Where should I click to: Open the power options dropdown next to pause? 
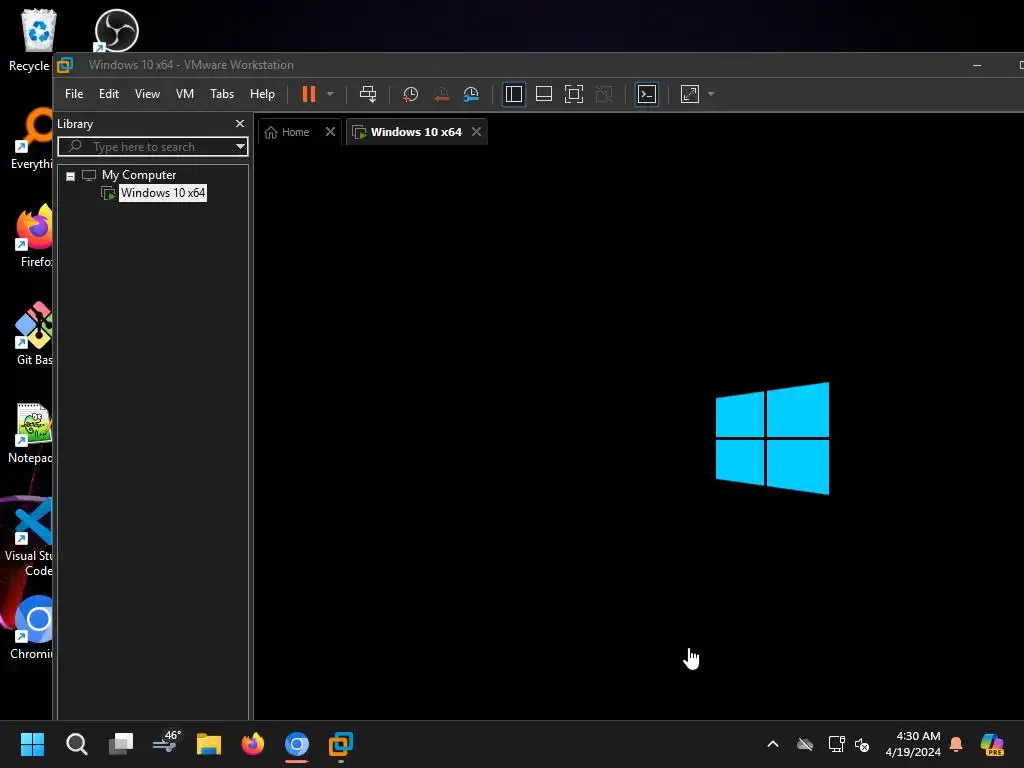click(330, 94)
